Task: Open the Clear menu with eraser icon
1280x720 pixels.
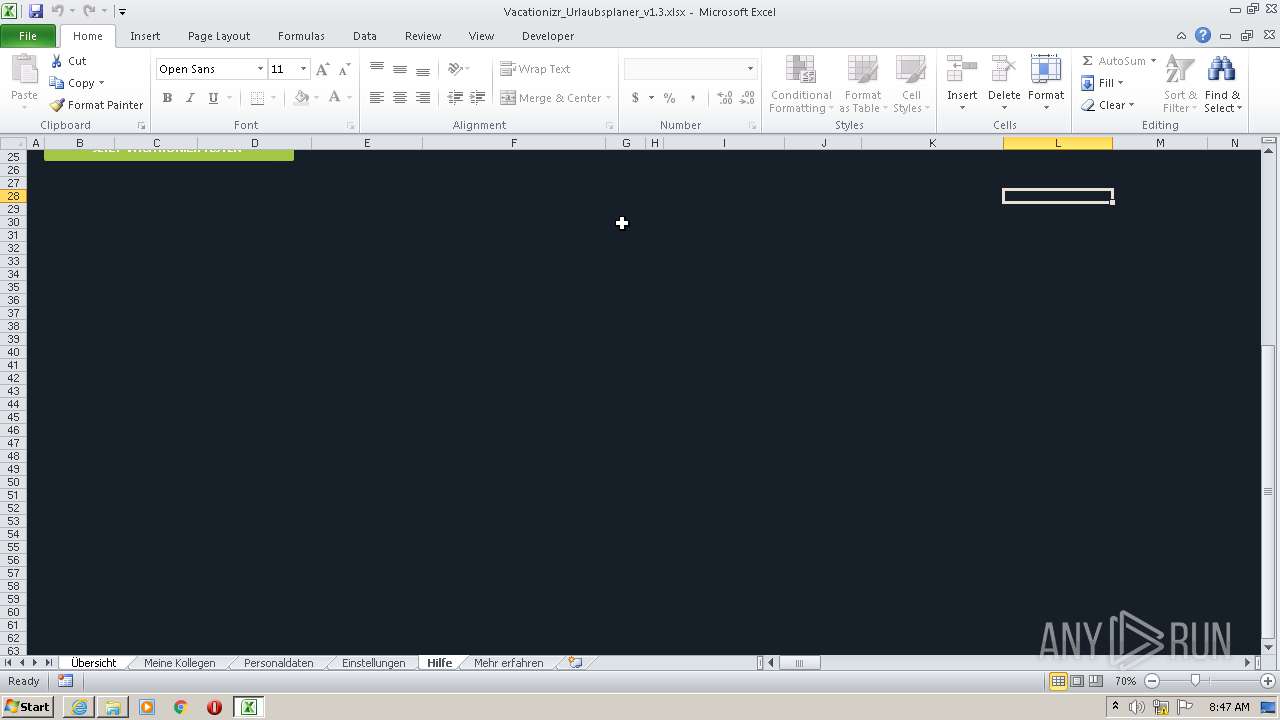Action: click(x=1108, y=105)
